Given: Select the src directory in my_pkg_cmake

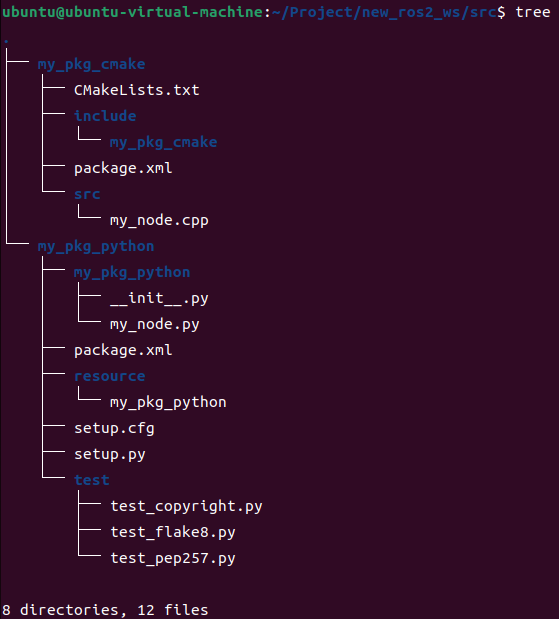Looking at the screenshot, I should 87,194.
